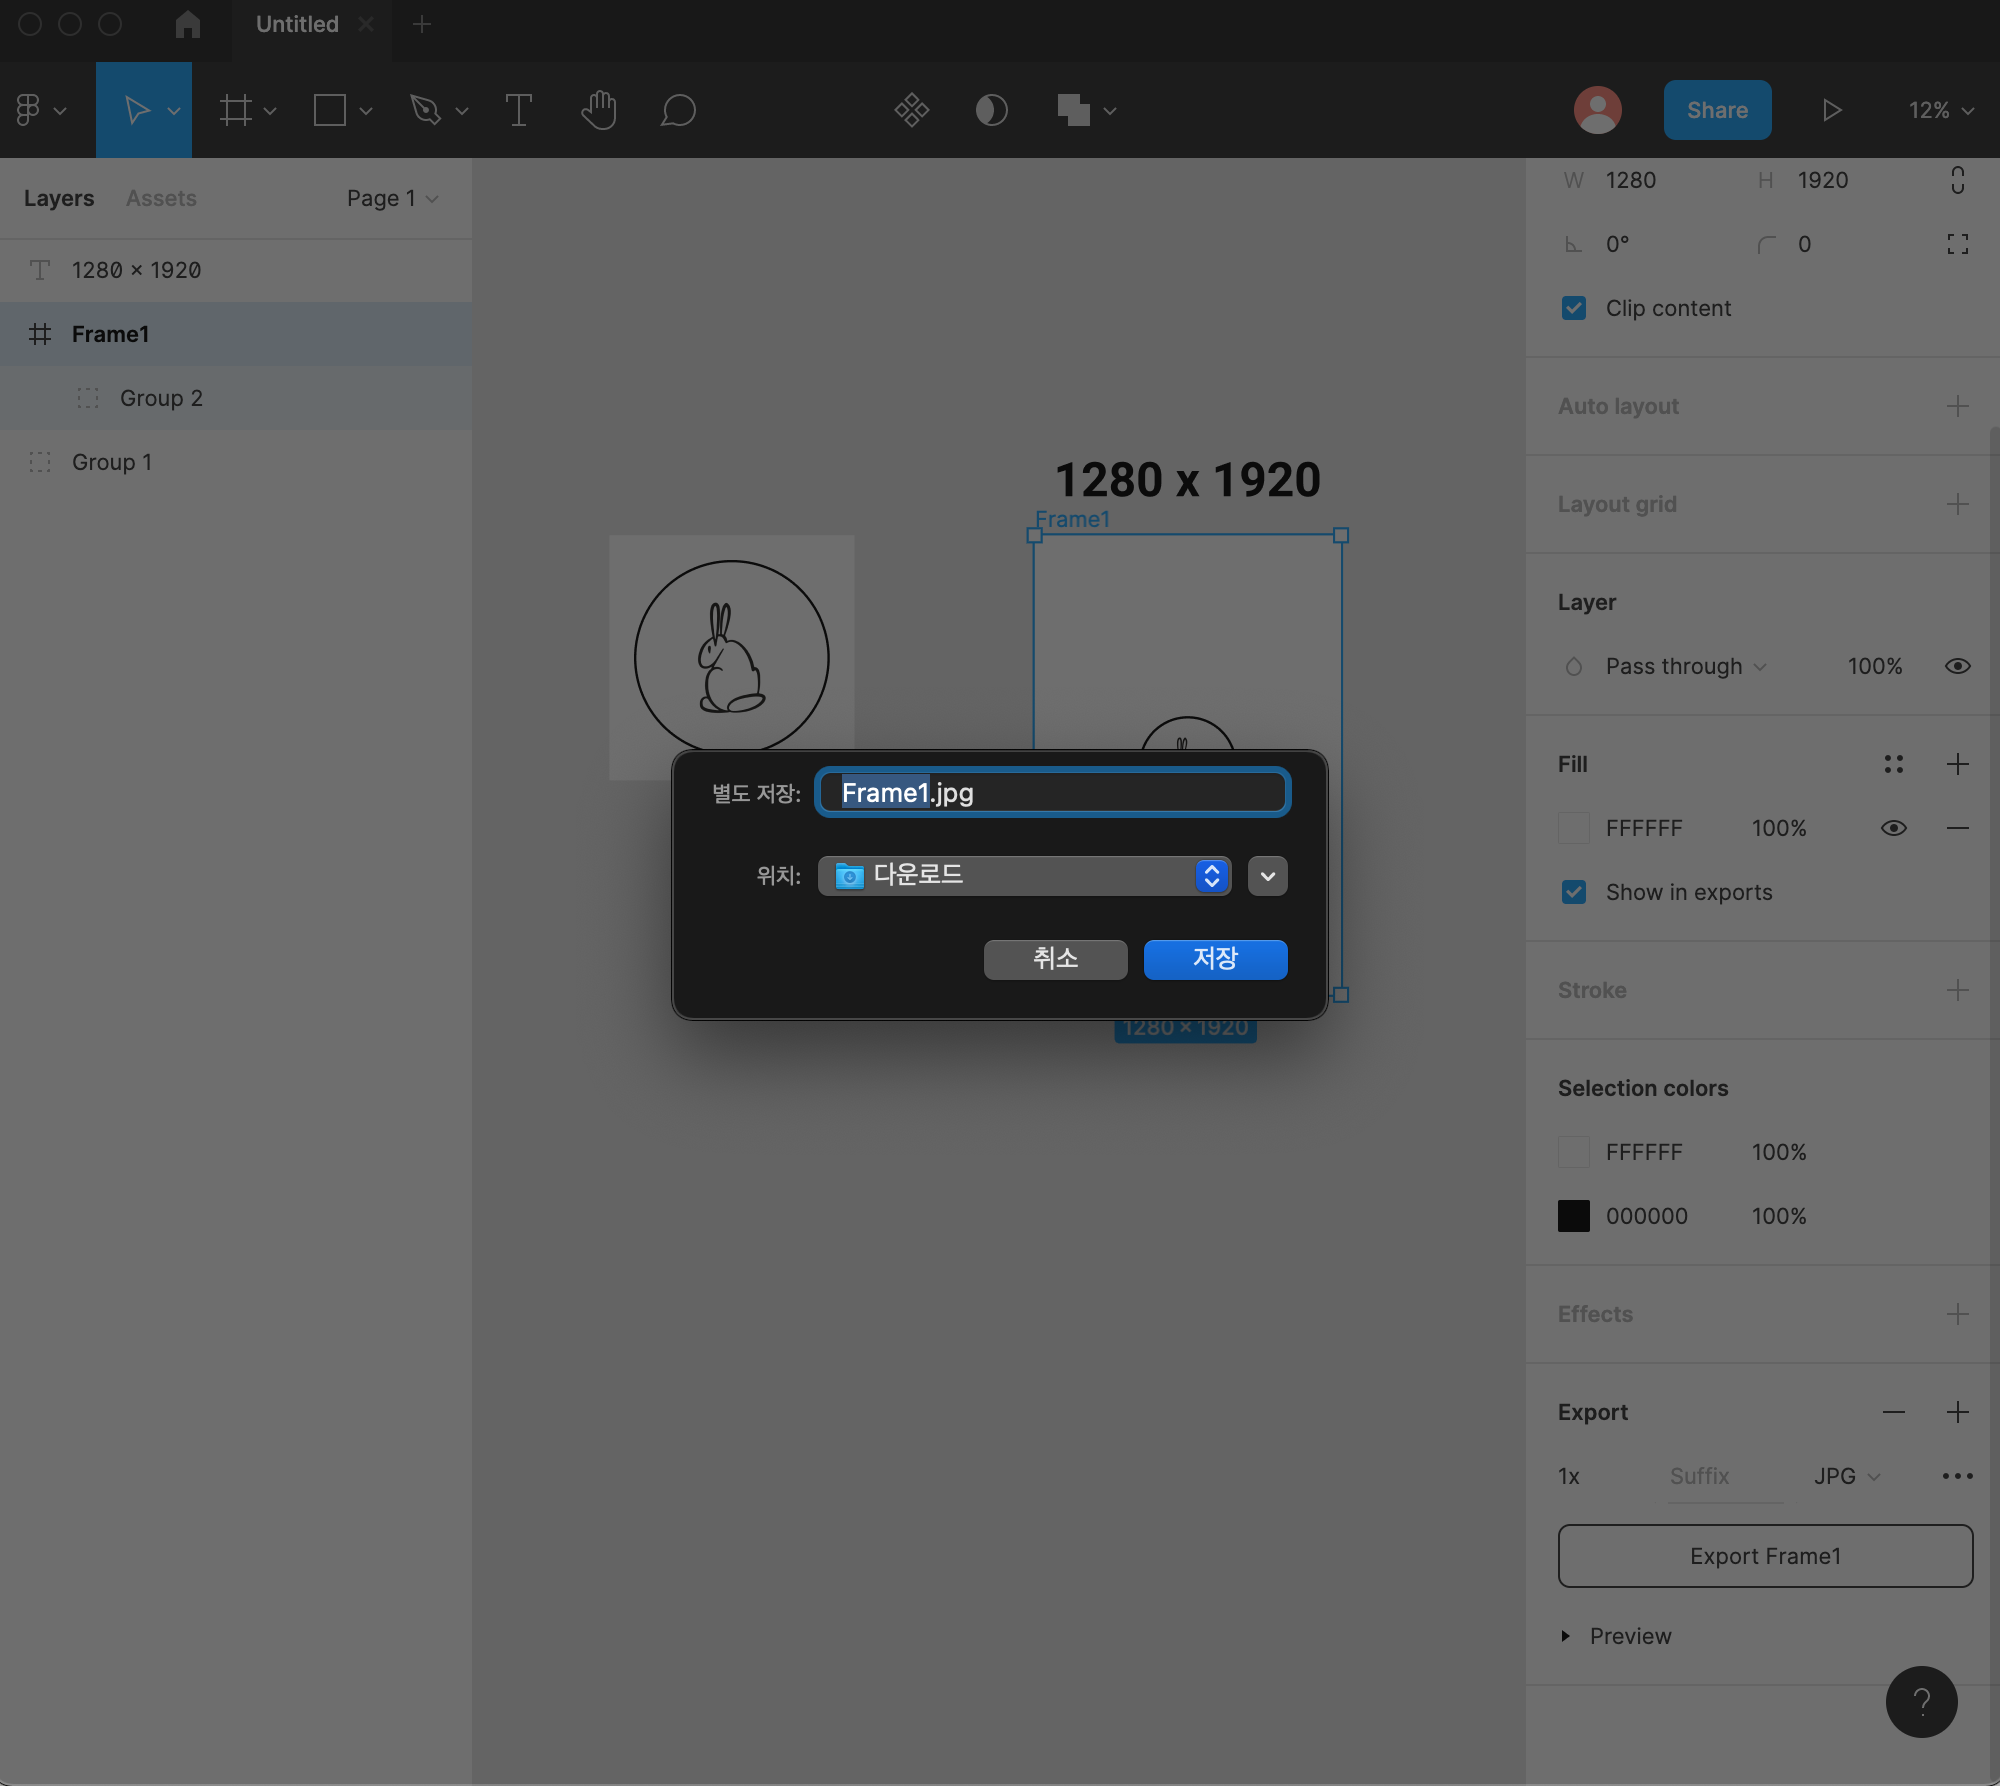Hide the FFFFFF fill with eye icon
2000x1786 pixels.
[x=1893, y=828]
